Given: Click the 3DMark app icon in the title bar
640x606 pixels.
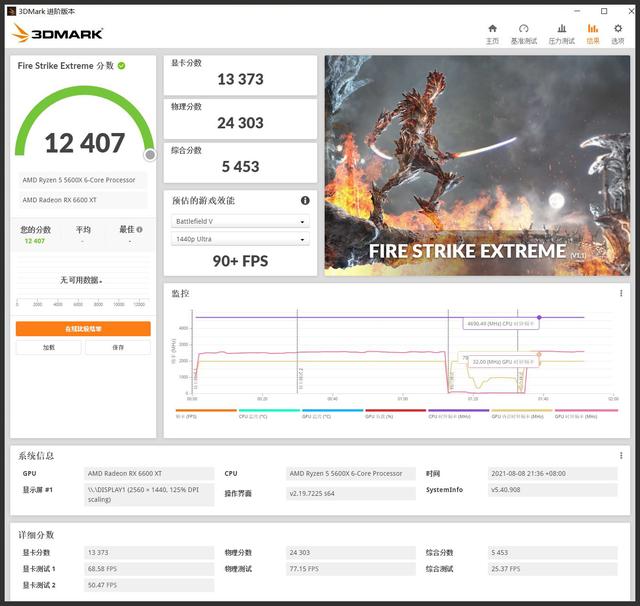Looking at the screenshot, I should coord(11,11).
